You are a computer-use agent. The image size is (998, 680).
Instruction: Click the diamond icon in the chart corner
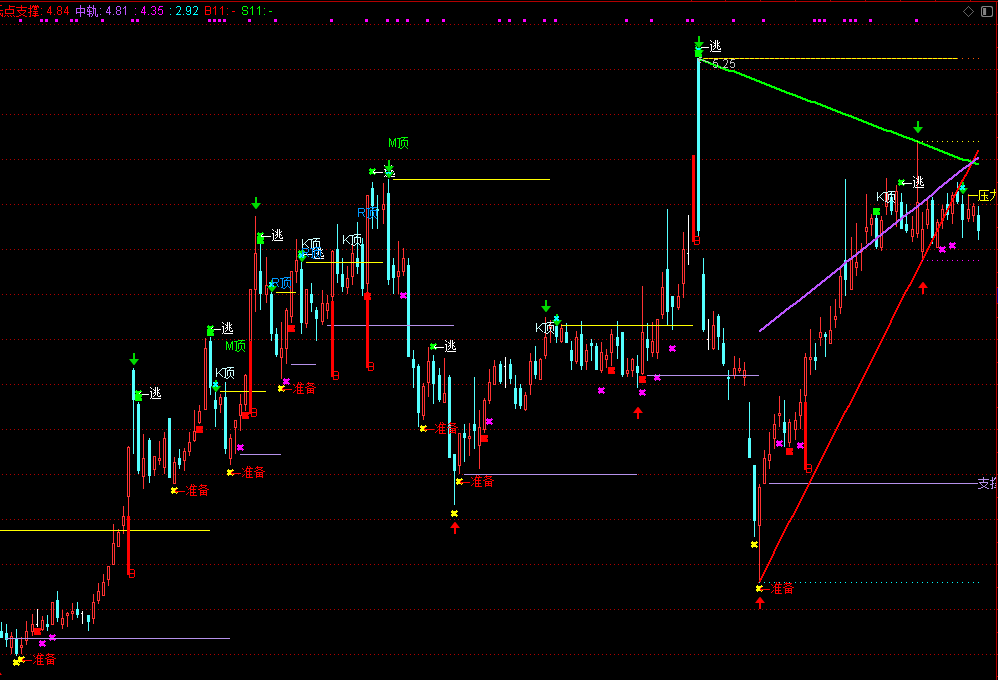[x=968, y=11]
